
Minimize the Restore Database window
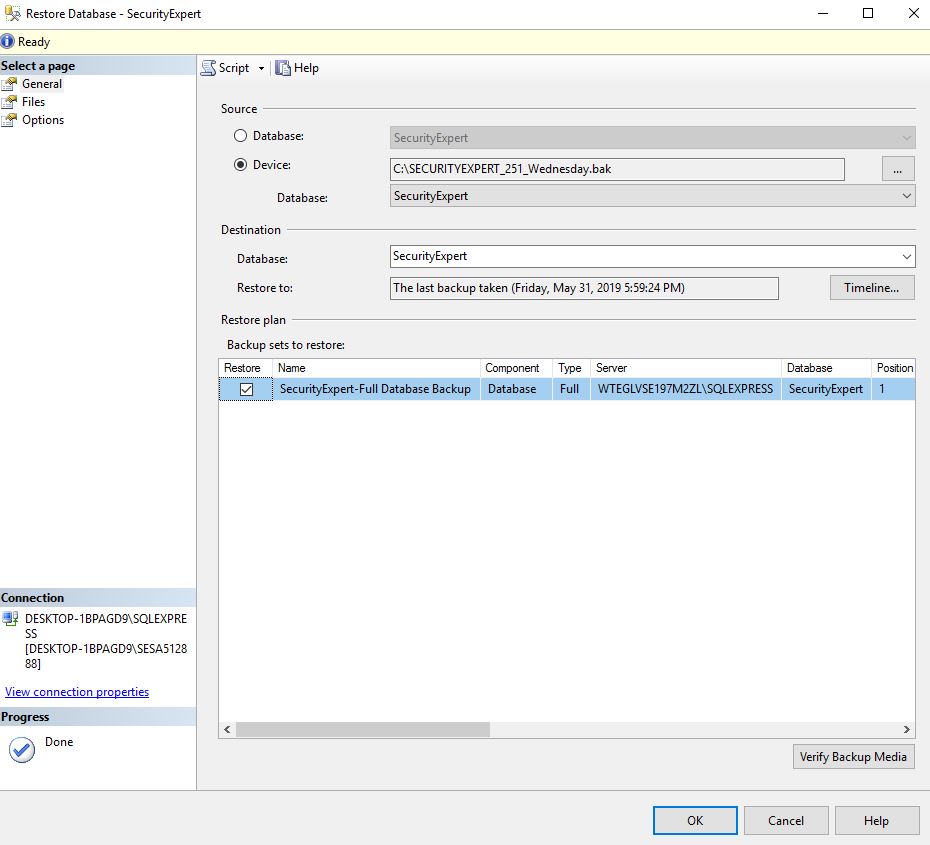point(823,14)
